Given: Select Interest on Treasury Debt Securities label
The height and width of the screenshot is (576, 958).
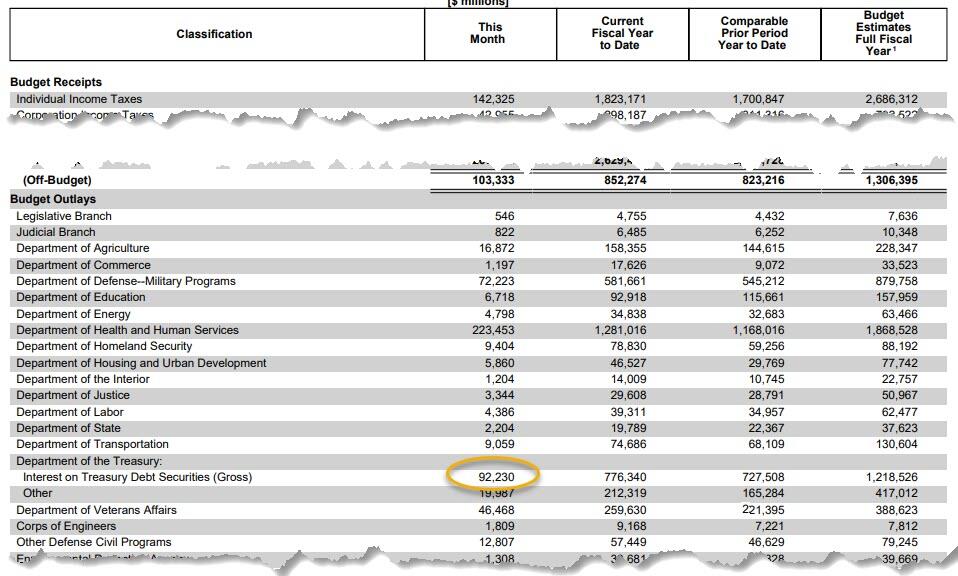Looking at the screenshot, I should pos(137,477).
